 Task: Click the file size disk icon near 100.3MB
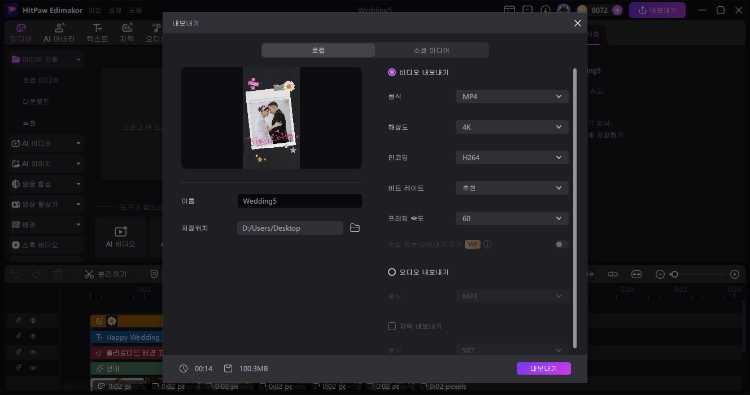pyautogui.click(x=228, y=368)
